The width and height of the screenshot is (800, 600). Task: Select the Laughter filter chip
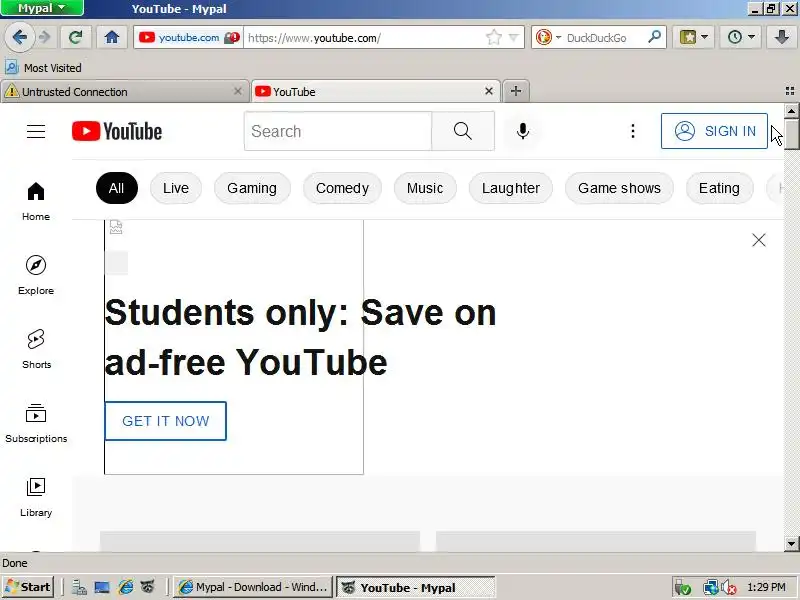pos(511,188)
